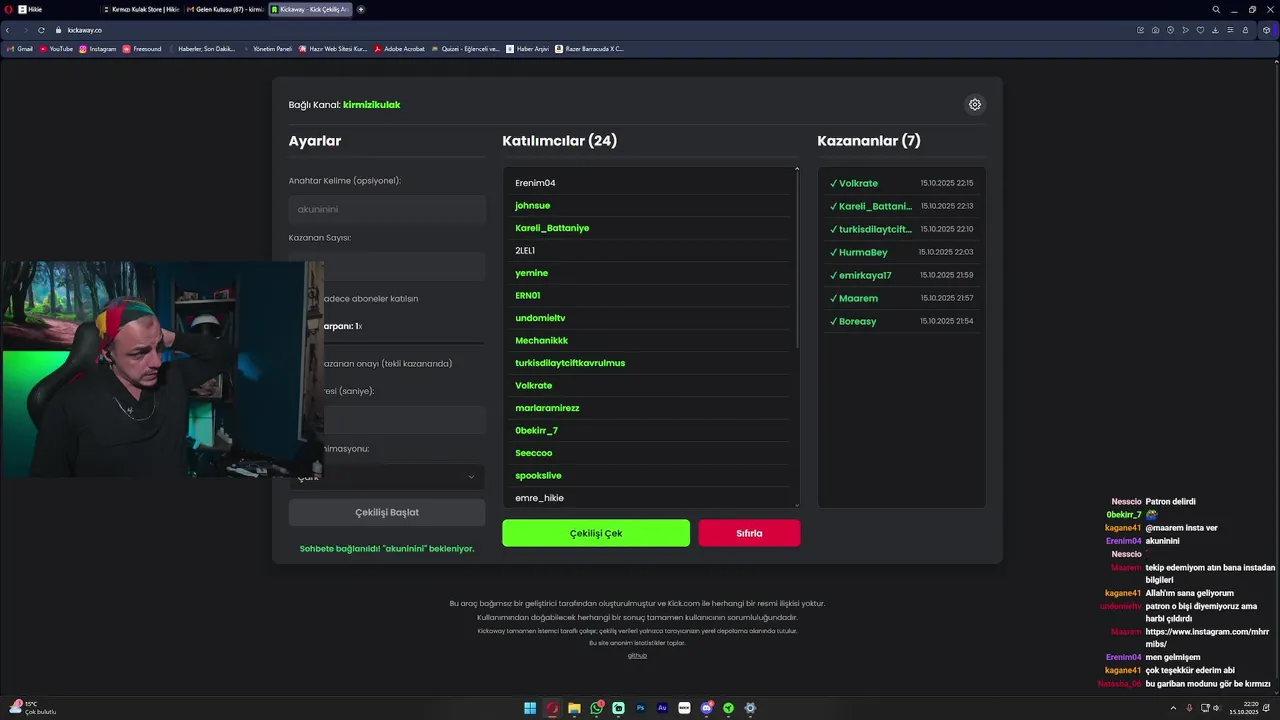Select participant johnsue
1280x720 pixels.
[x=532, y=205]
